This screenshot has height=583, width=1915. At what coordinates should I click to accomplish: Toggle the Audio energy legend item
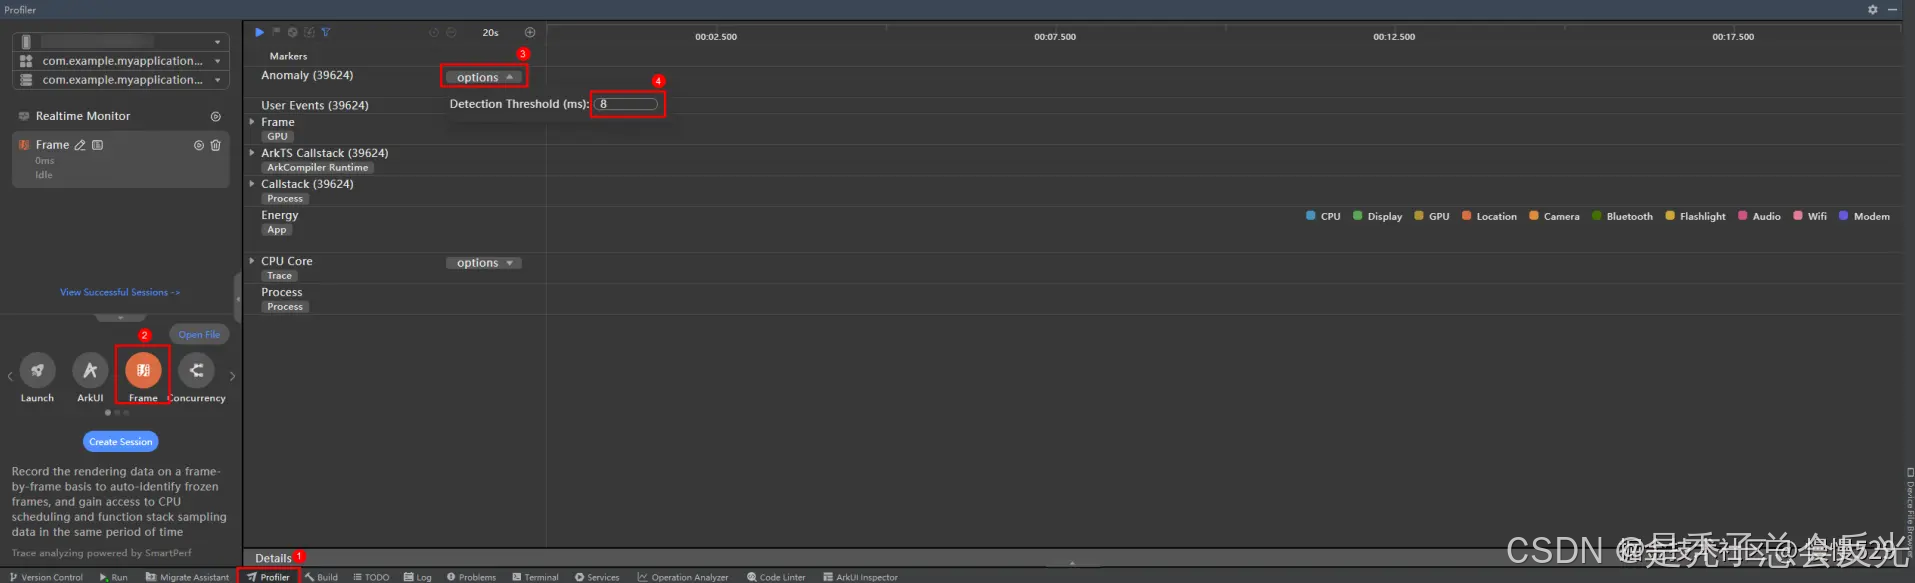1759,216
